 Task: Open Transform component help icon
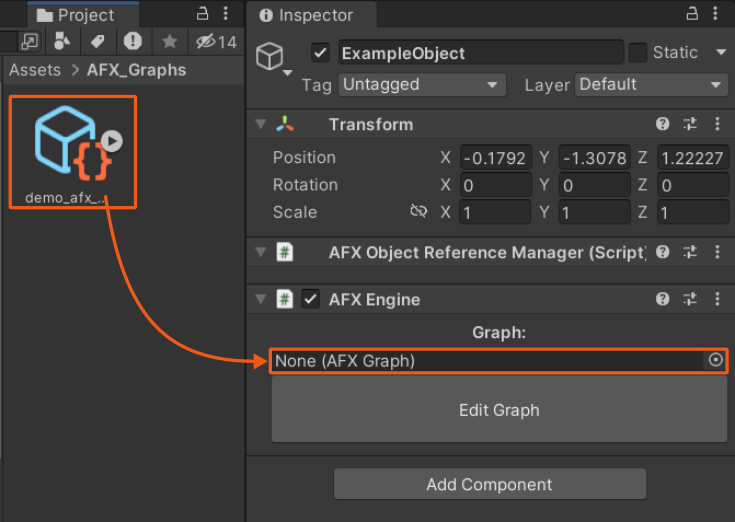(662, 124)
